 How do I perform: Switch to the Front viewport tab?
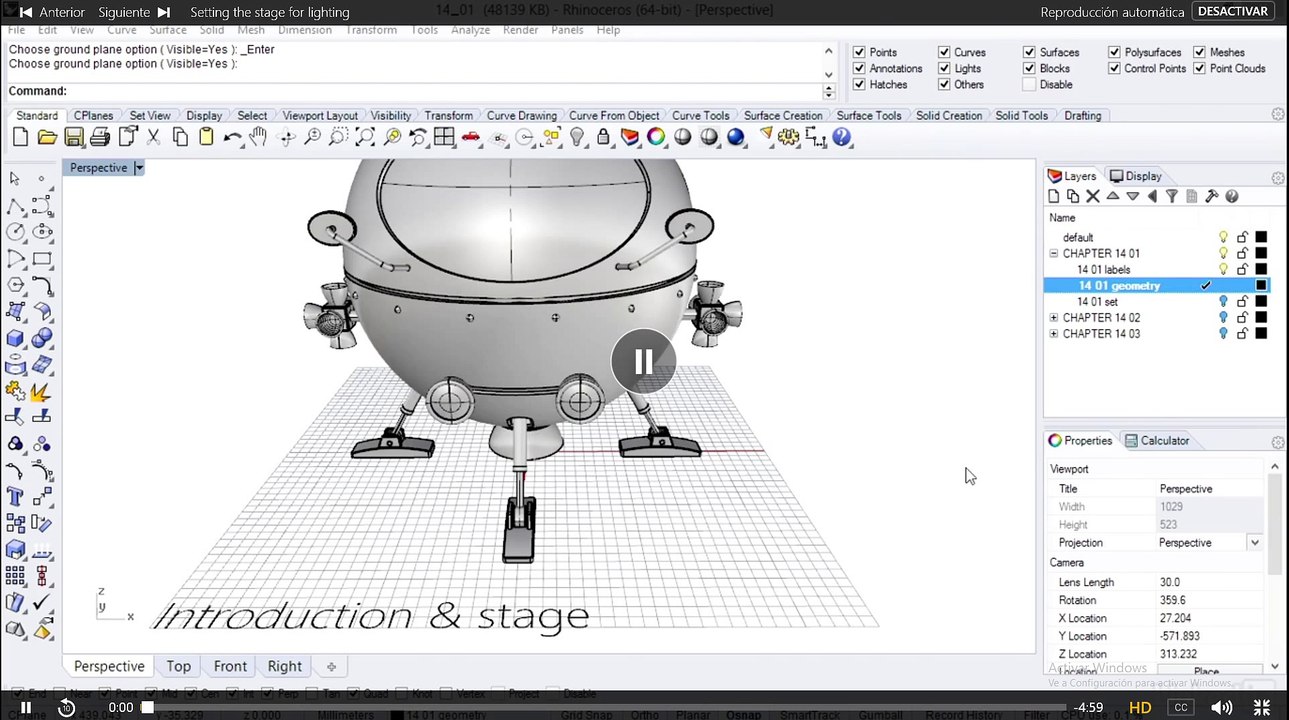[x=230, y=666]
